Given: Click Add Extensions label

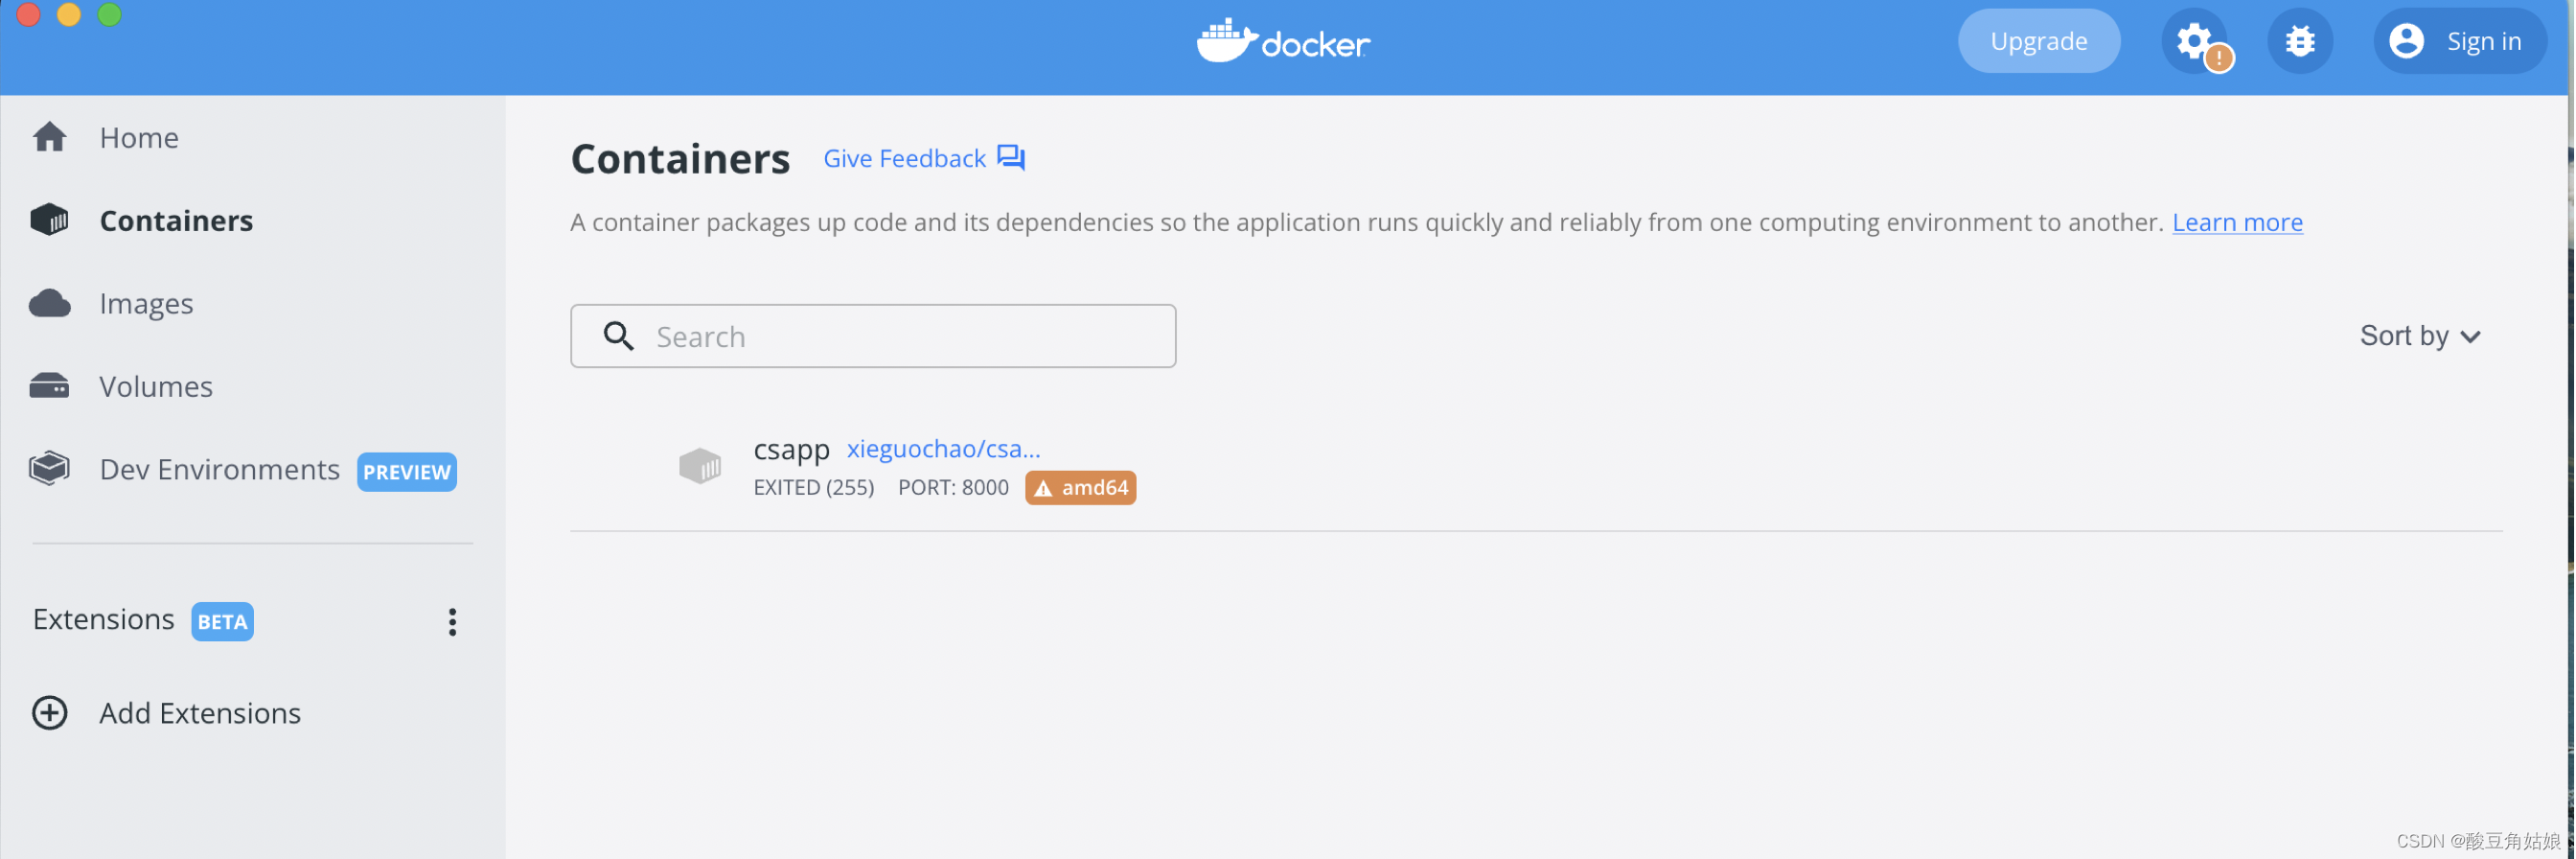Looking at the screenshot, I should click(200, 713).
